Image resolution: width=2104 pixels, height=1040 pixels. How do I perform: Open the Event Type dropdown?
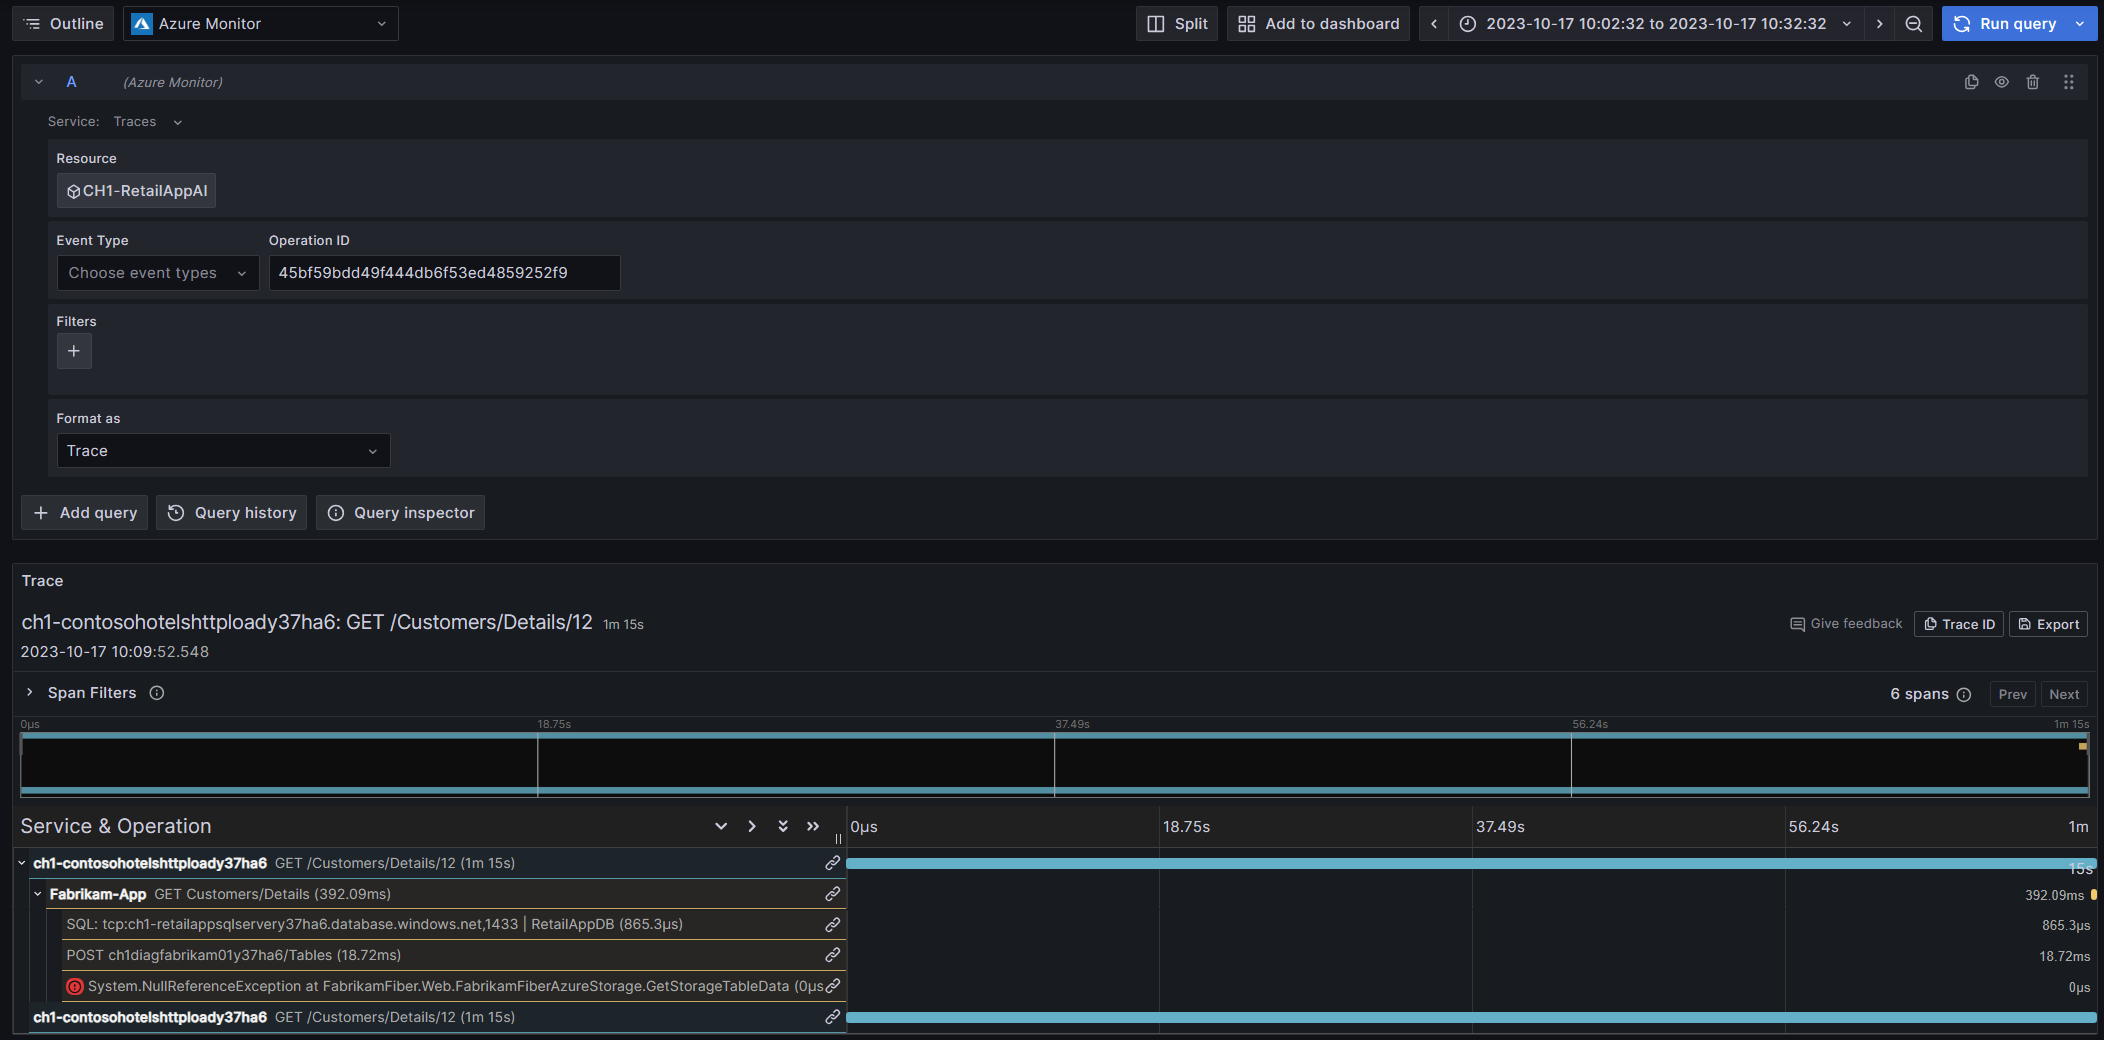pyautogui.click(x=157, y=273)
